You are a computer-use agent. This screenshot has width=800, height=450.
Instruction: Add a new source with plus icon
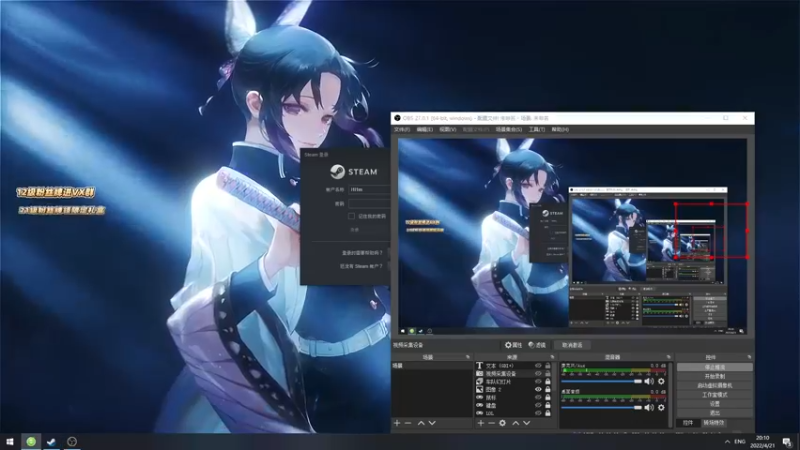pyautogui.click(x=480, y=423)
